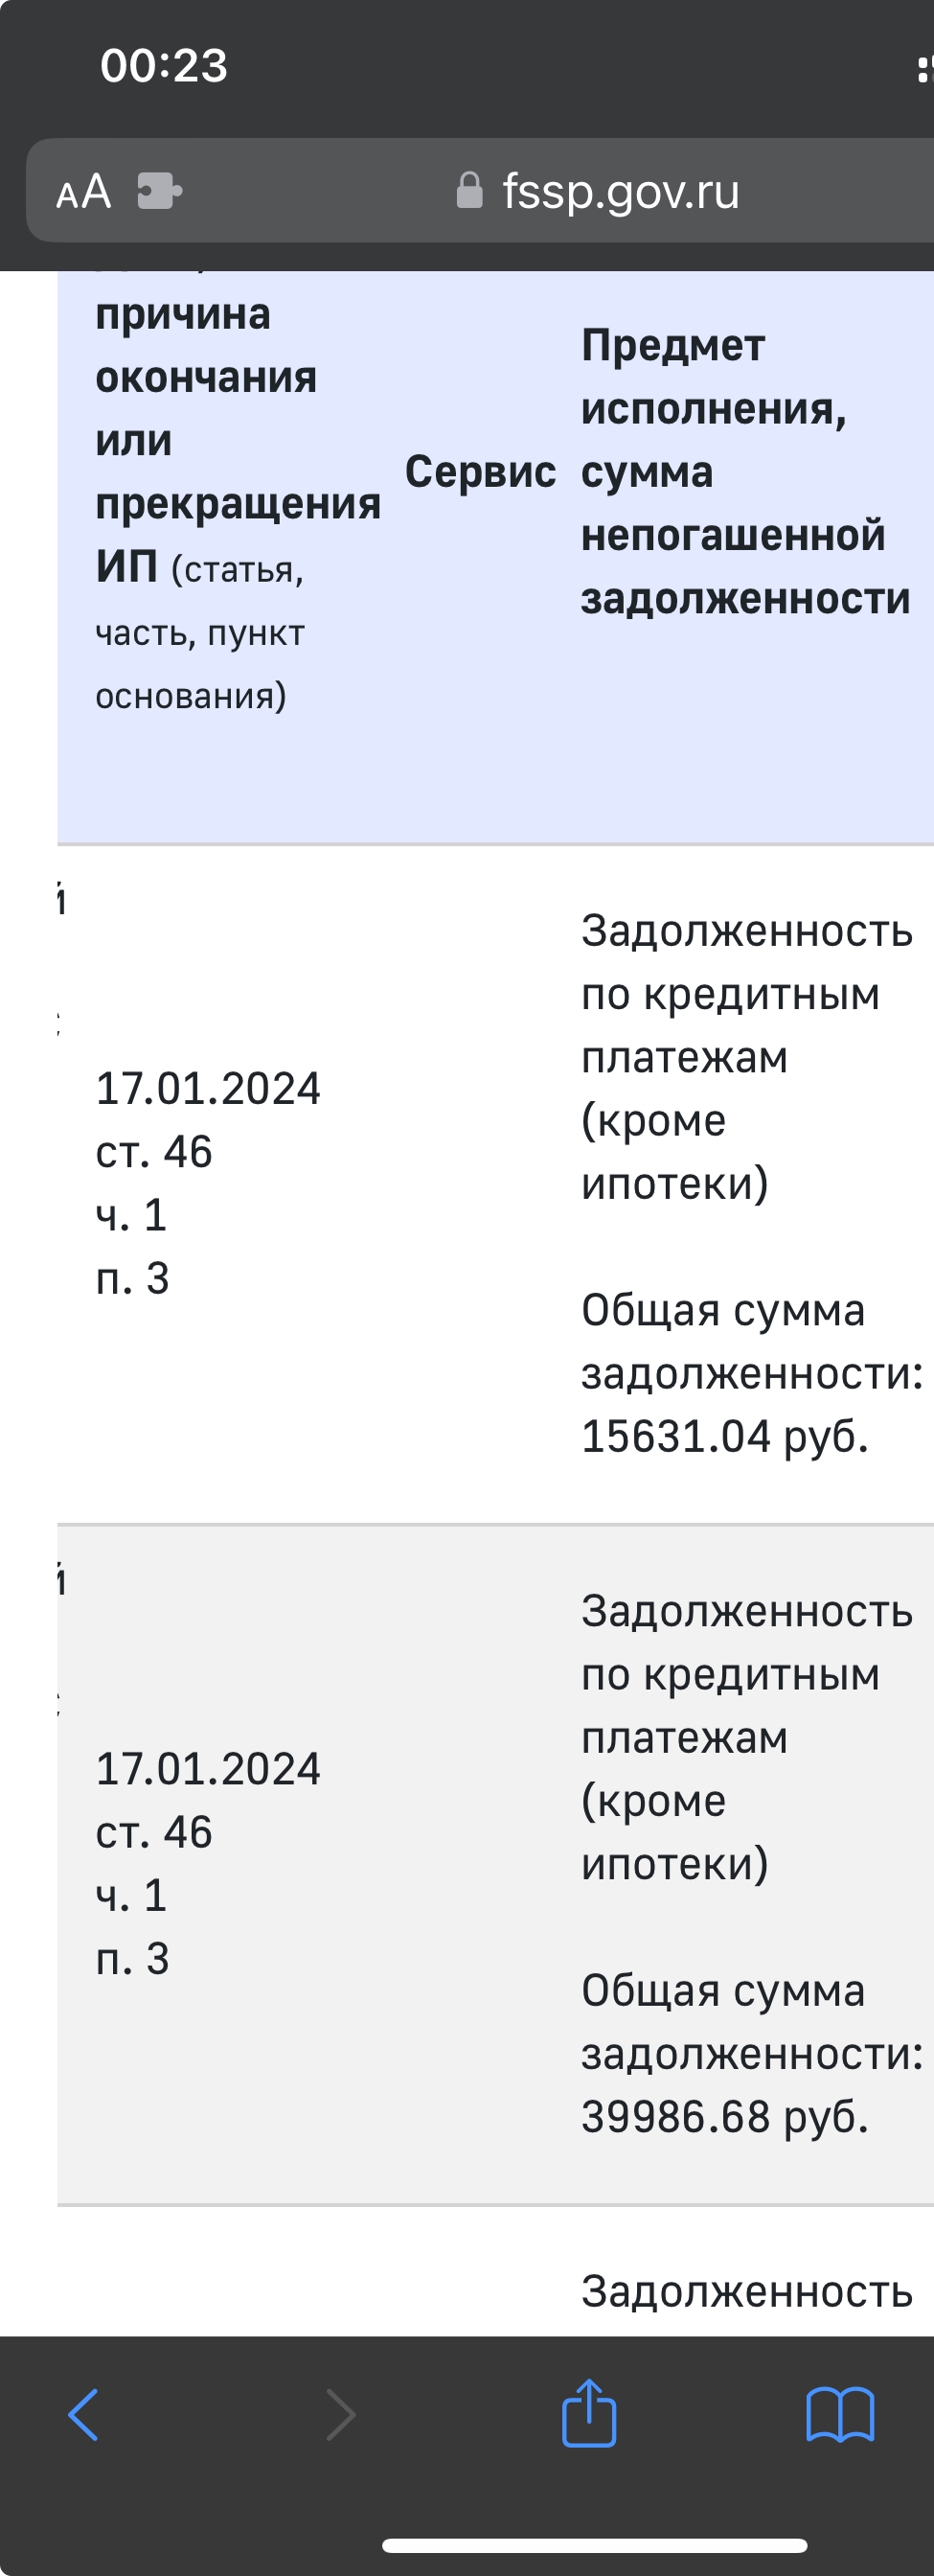
Task: Tap the Safari forward arrow
Action: click(x=341, y=2415)
